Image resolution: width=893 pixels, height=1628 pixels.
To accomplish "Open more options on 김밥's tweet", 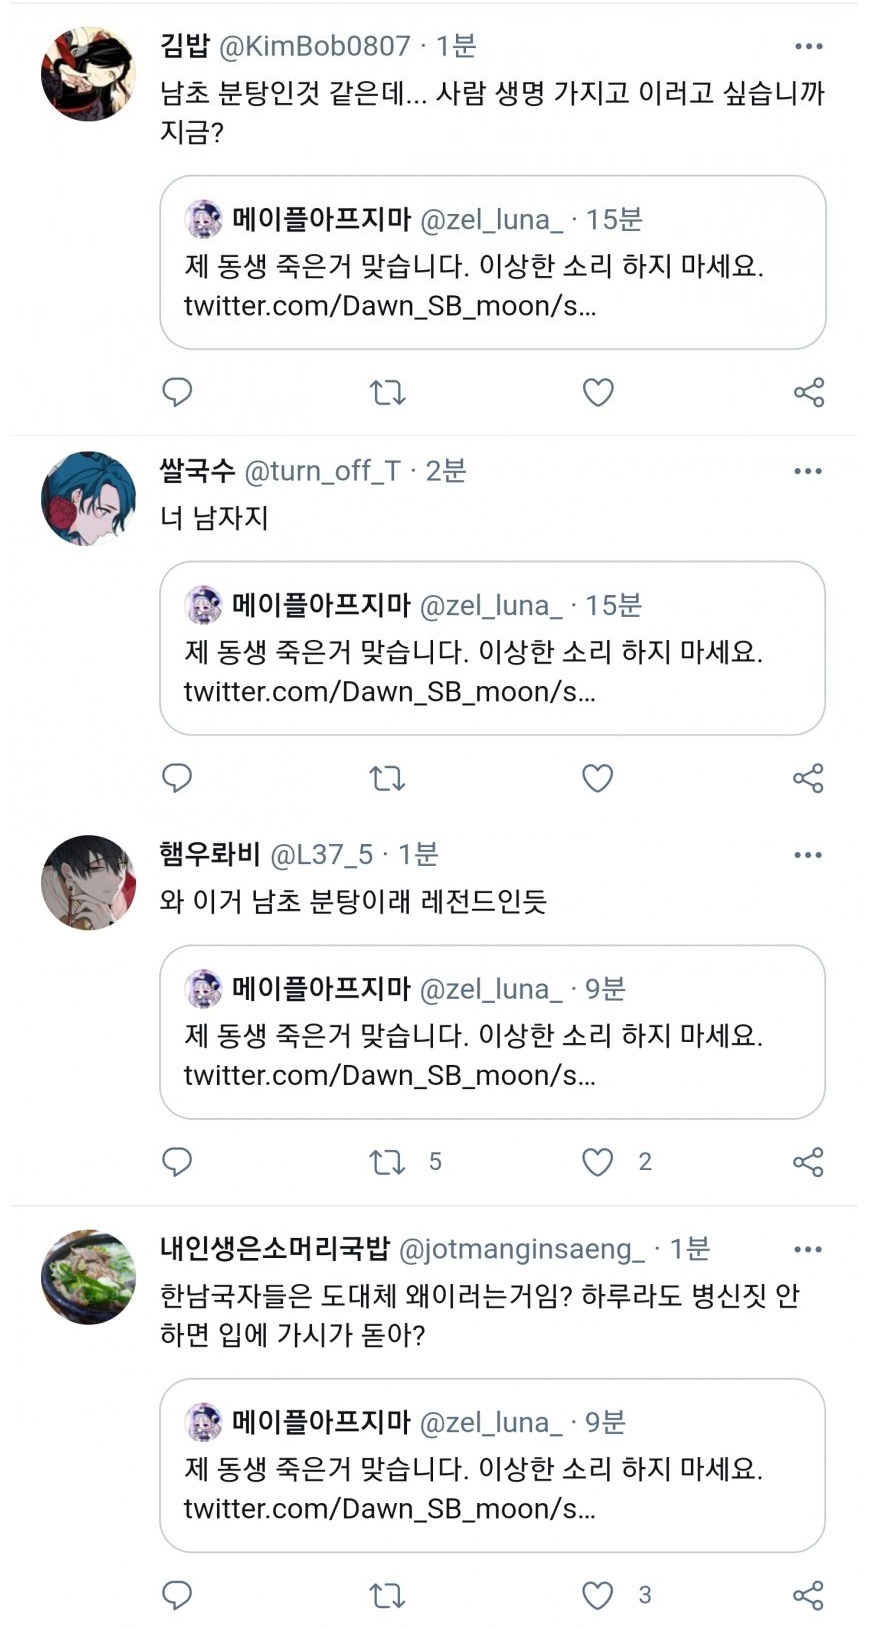I will click(x=808, y=46).
